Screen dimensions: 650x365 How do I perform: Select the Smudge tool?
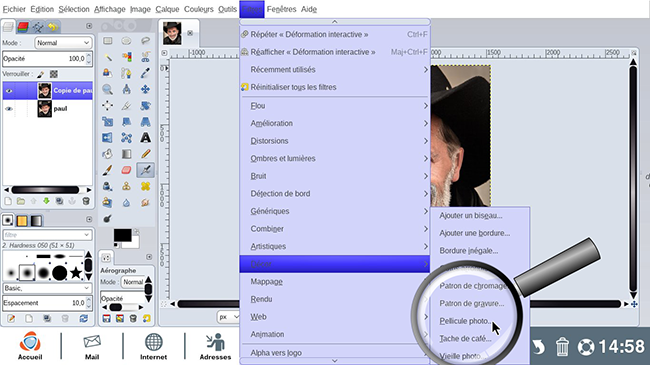pyautogui.click(x=145, y=202)
